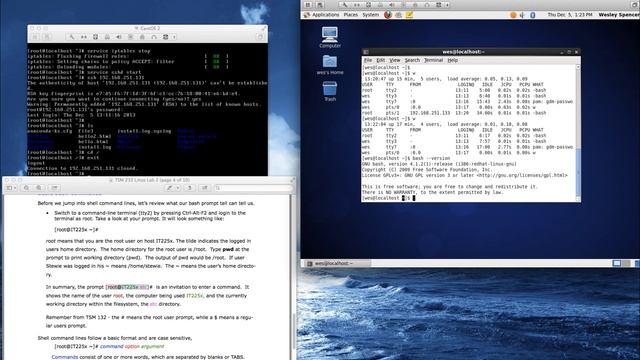This screenshot has height=360, width=640.
Task: Switch to second workspace in workspace switcher
Action: point(626,263)
